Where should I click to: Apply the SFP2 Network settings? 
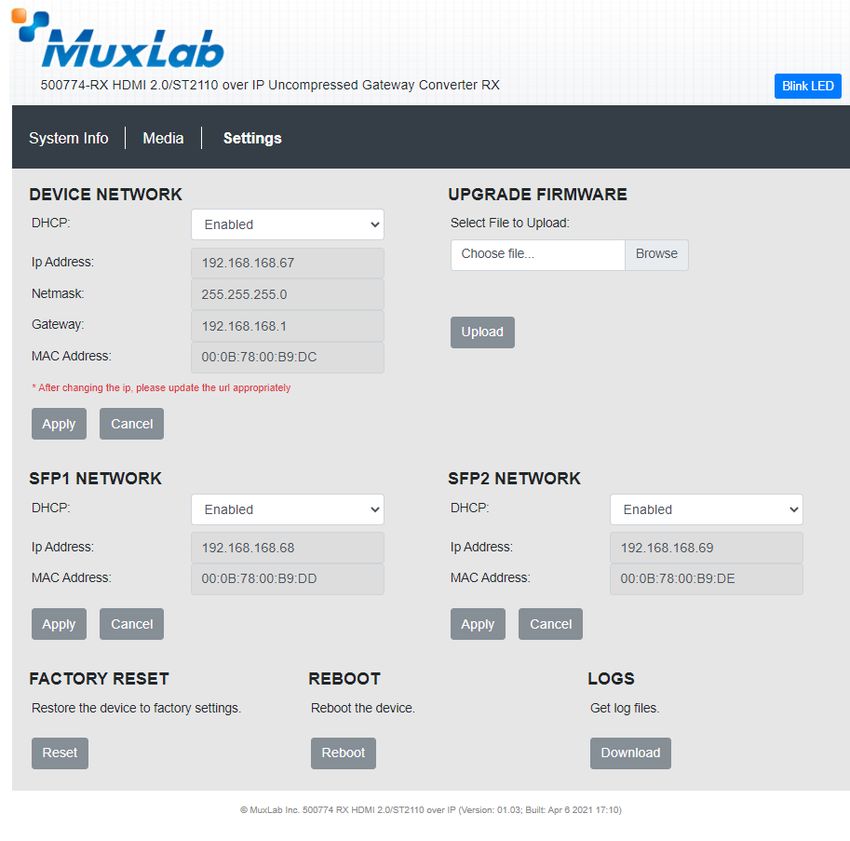tap(478, 624)
